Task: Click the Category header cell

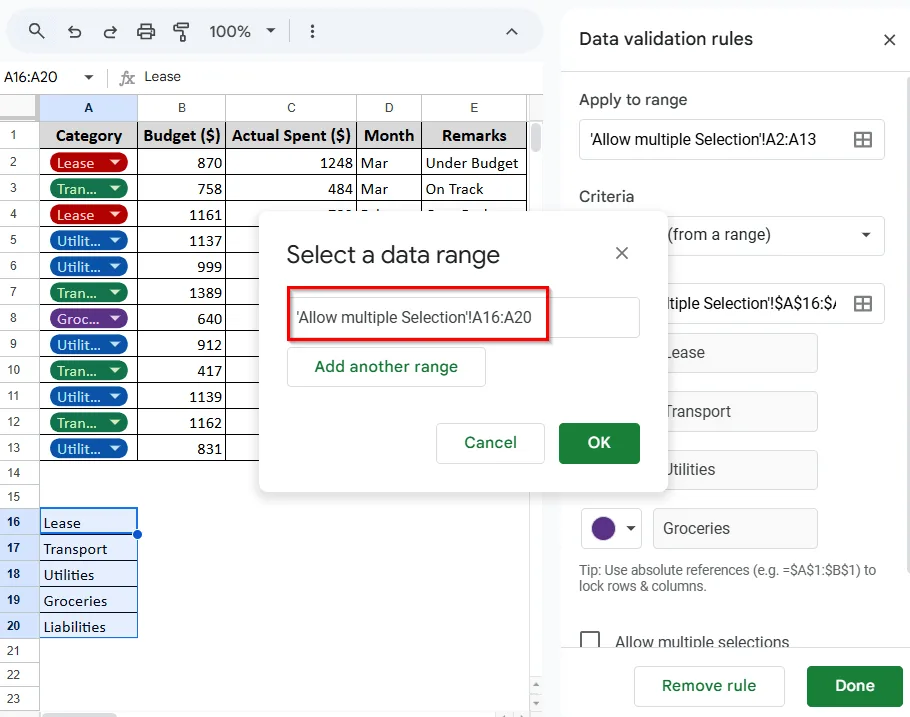Action: click(89, 136)
